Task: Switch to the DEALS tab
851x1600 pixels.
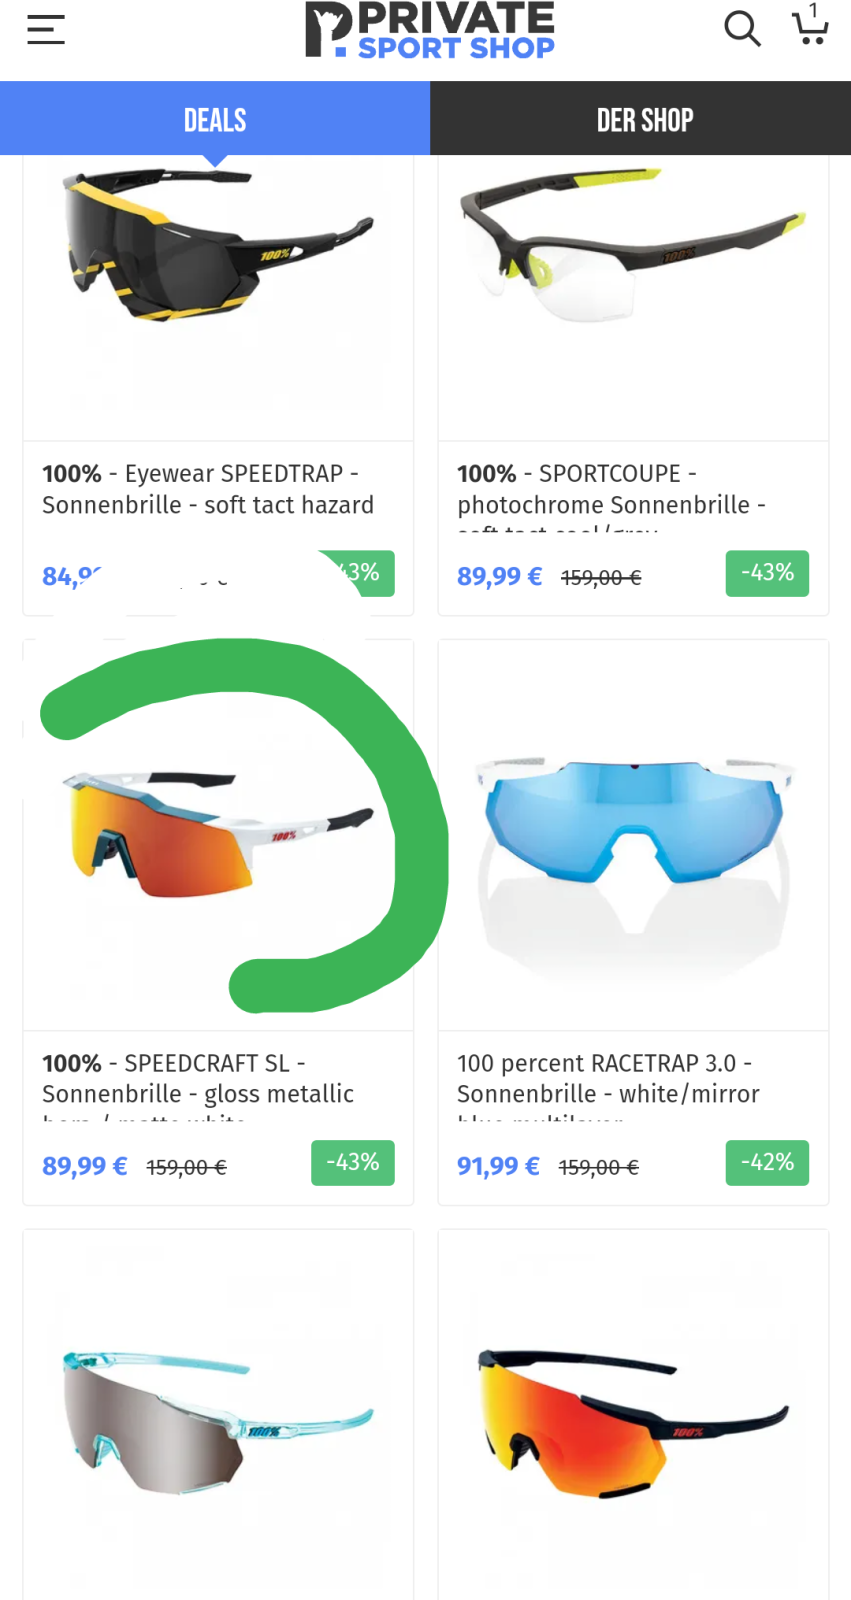Action: tap(215, 119)
